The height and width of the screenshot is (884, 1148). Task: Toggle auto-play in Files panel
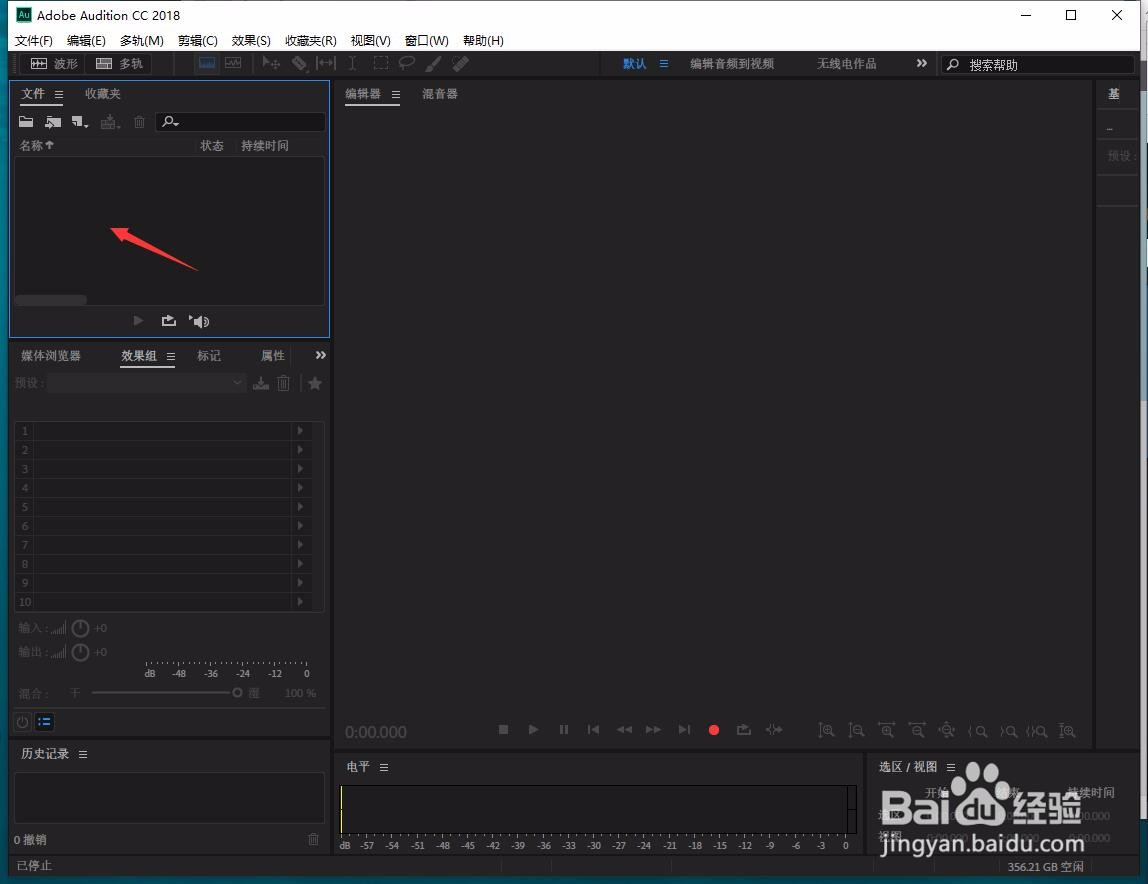pyautogui.click(x=199, y=321)
